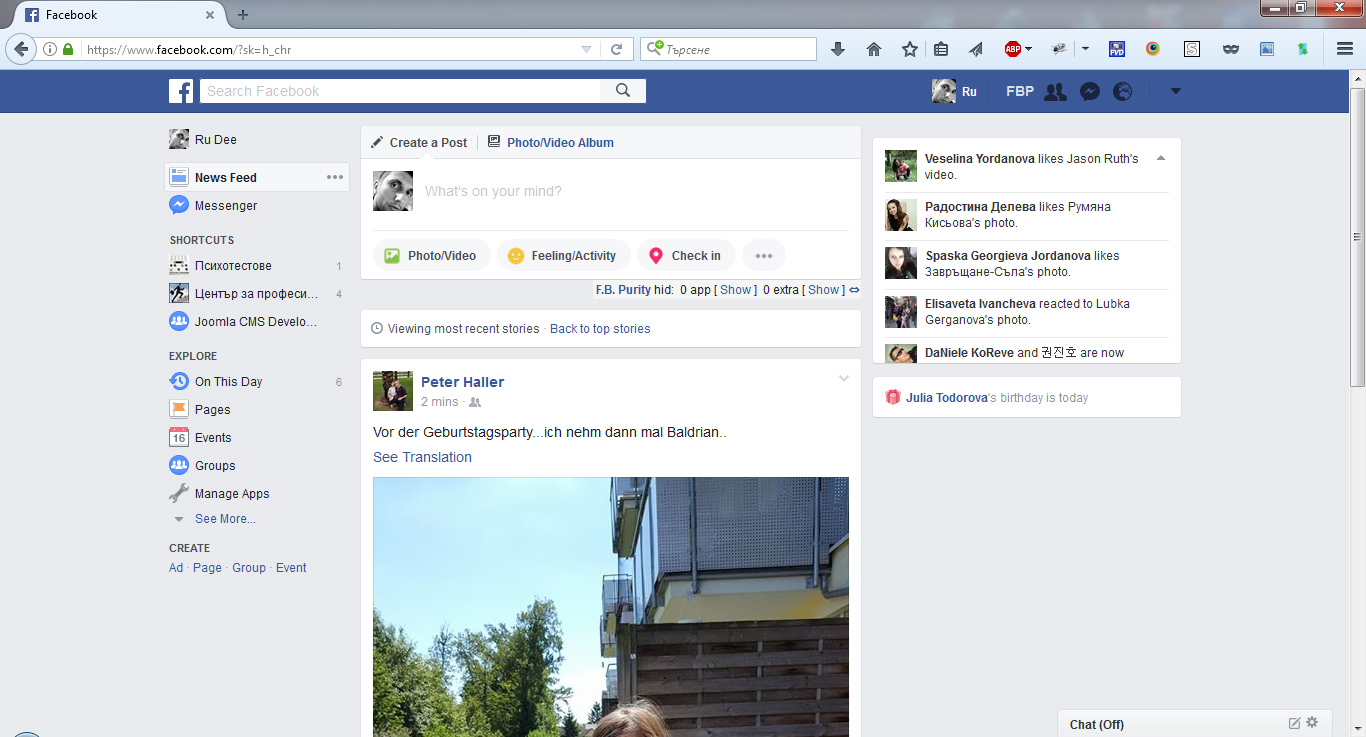Image resolution: width=1366 pixels, height=737 pixels.
Task: Expand the account menu arrow in header
Action: point(1176,91)
